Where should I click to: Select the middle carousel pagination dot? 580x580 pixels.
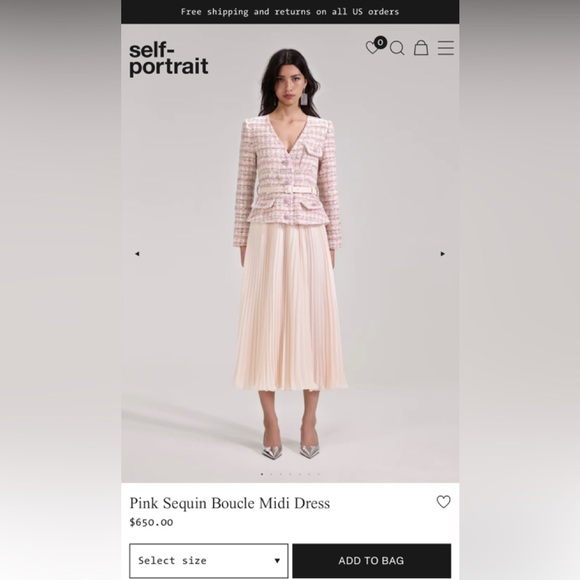(x=290, y=474)
